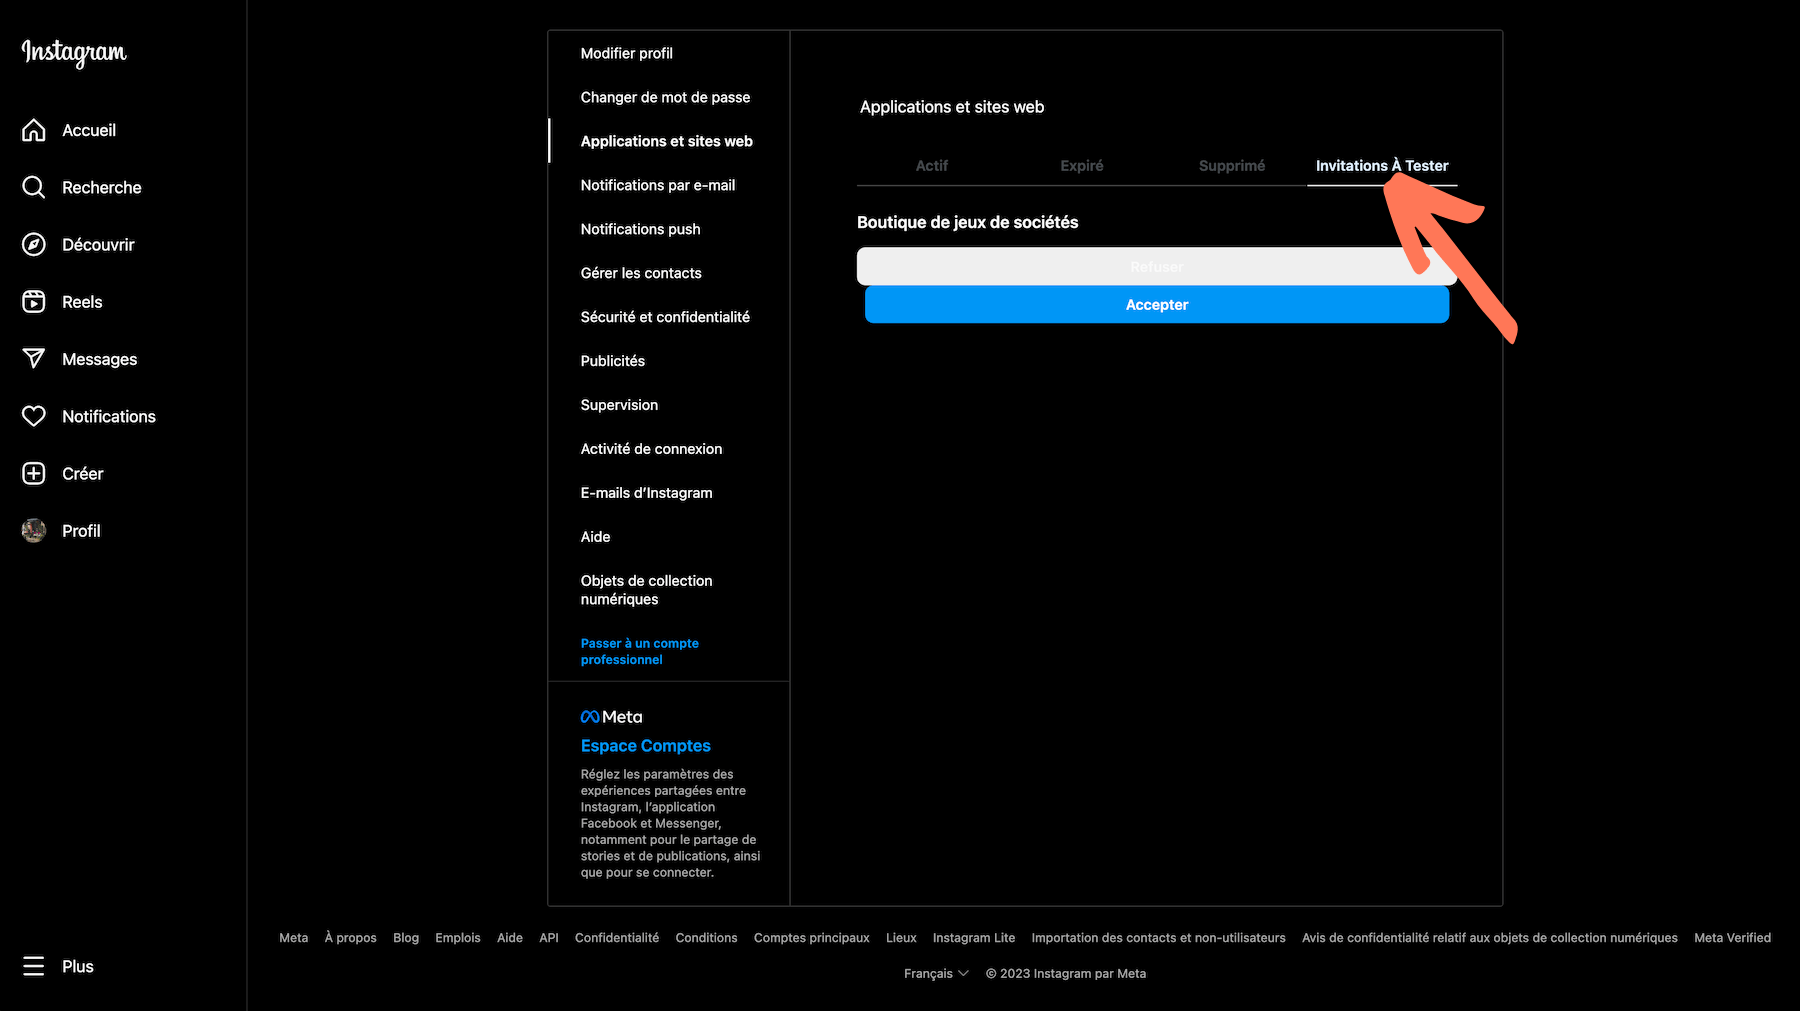1800x1011 pixels.
Task: Open Activité de connexion
Action: (x=651, y=449)
